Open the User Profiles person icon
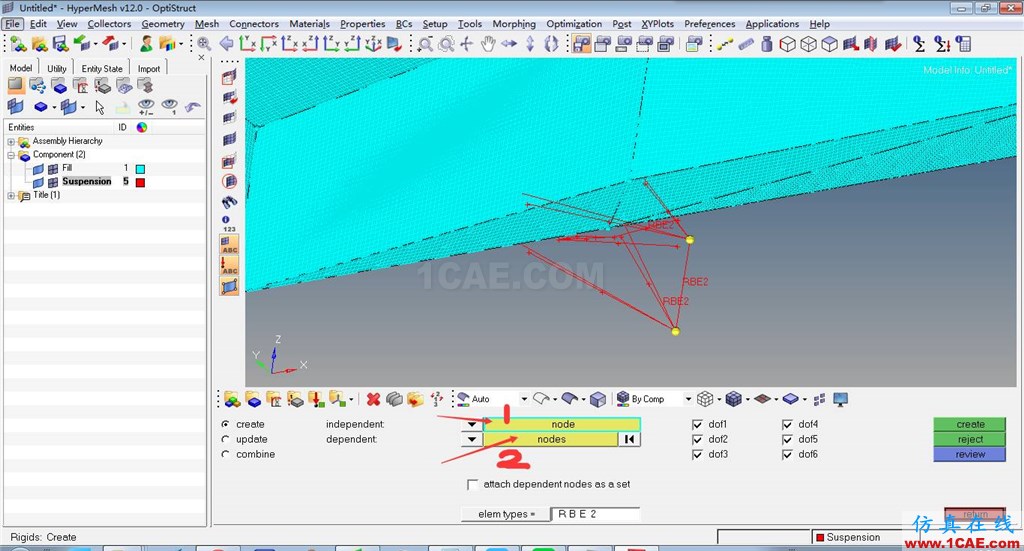 (x=147, y=44)
